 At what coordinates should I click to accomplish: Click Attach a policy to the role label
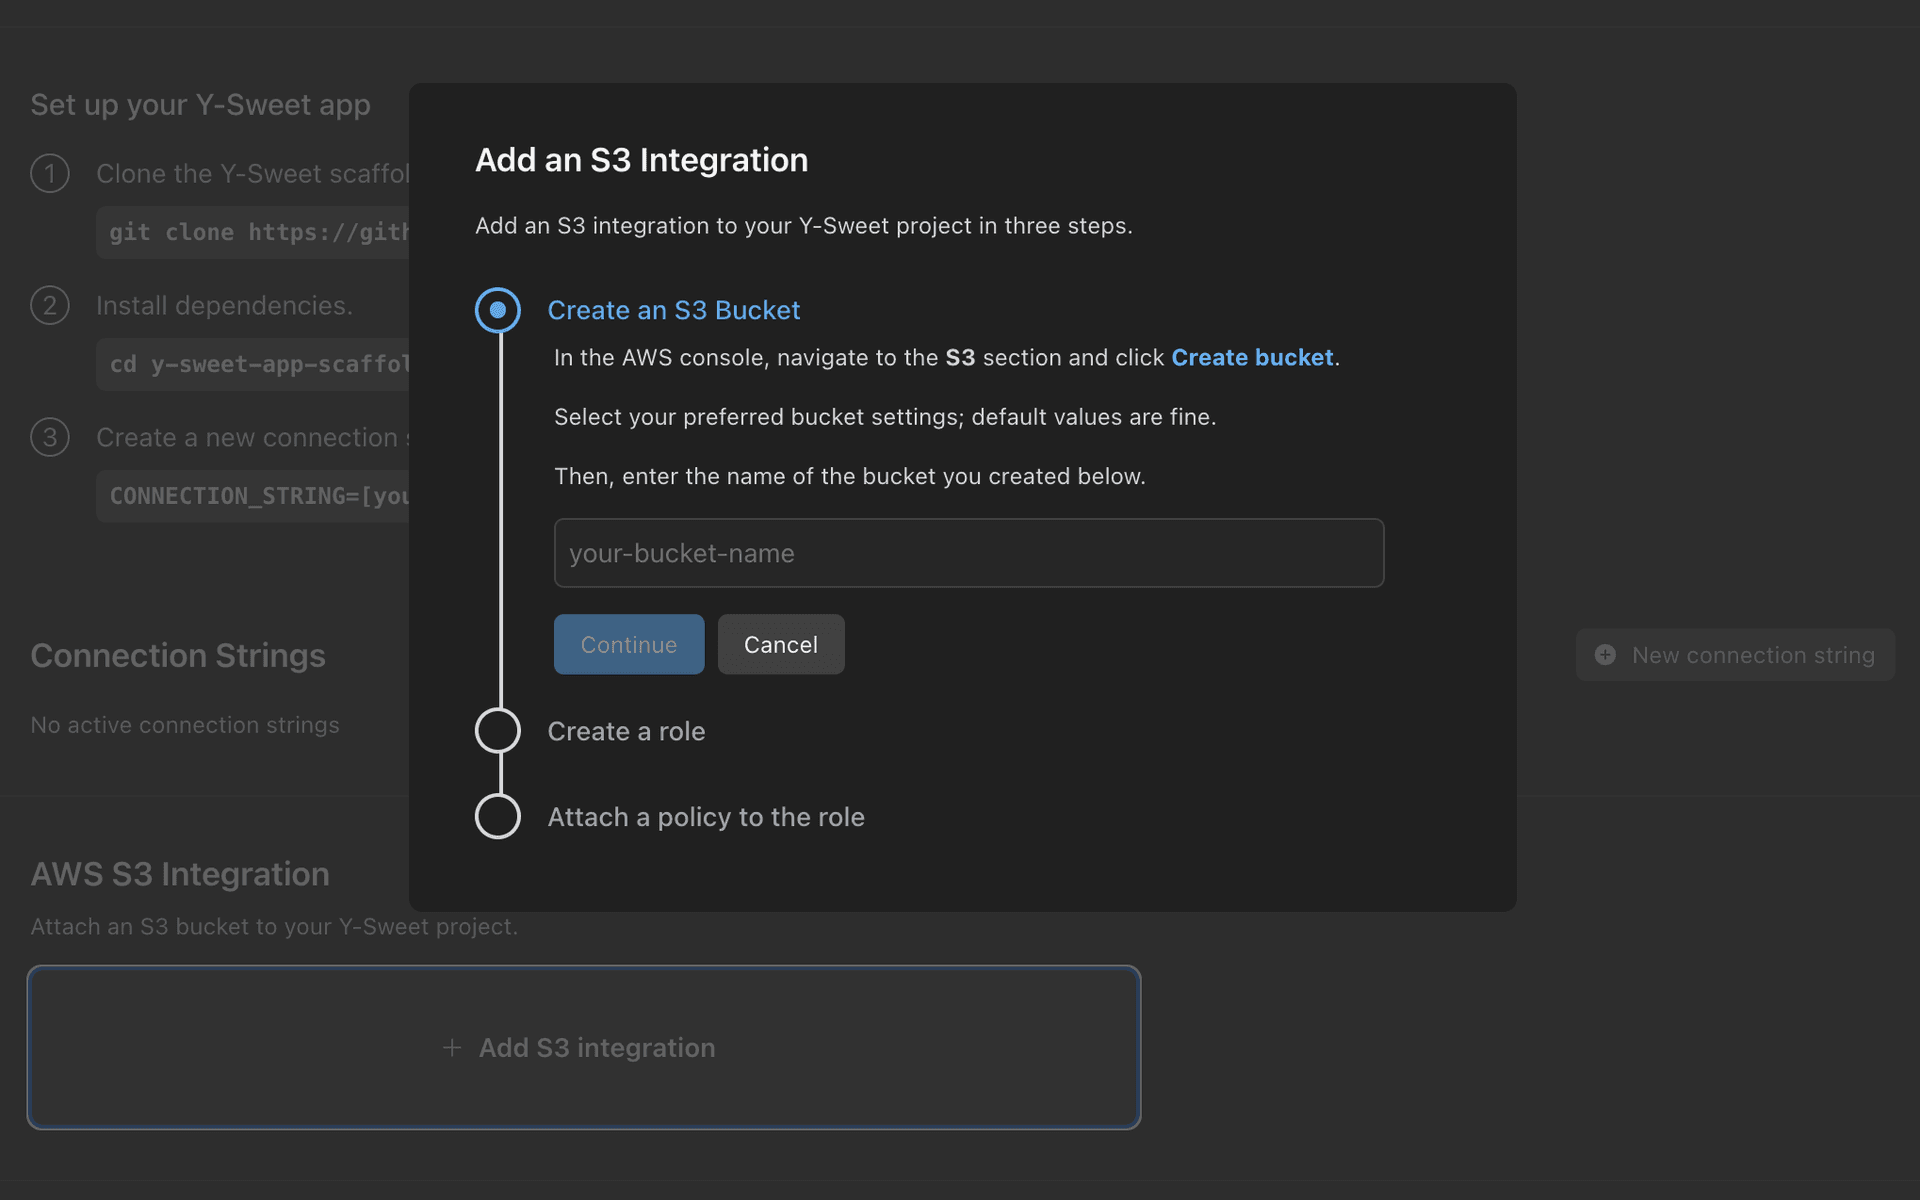(706, 817)
